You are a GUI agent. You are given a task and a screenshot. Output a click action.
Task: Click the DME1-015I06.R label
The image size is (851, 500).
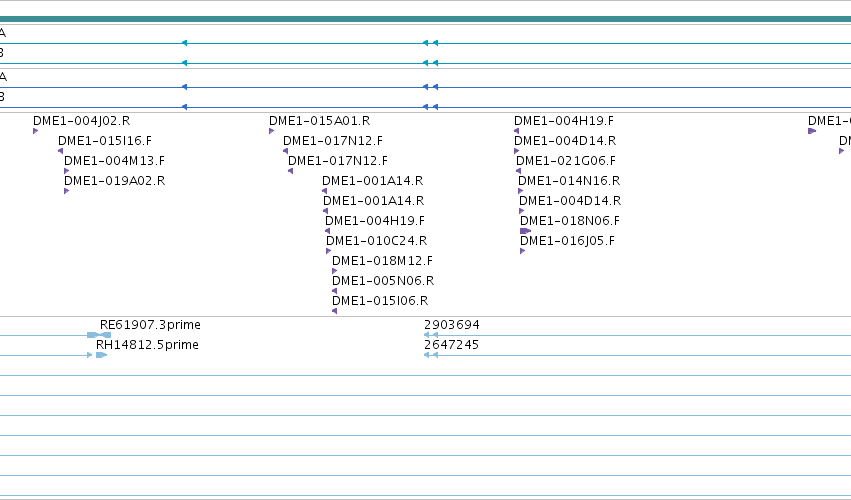(x=380, y=301)
